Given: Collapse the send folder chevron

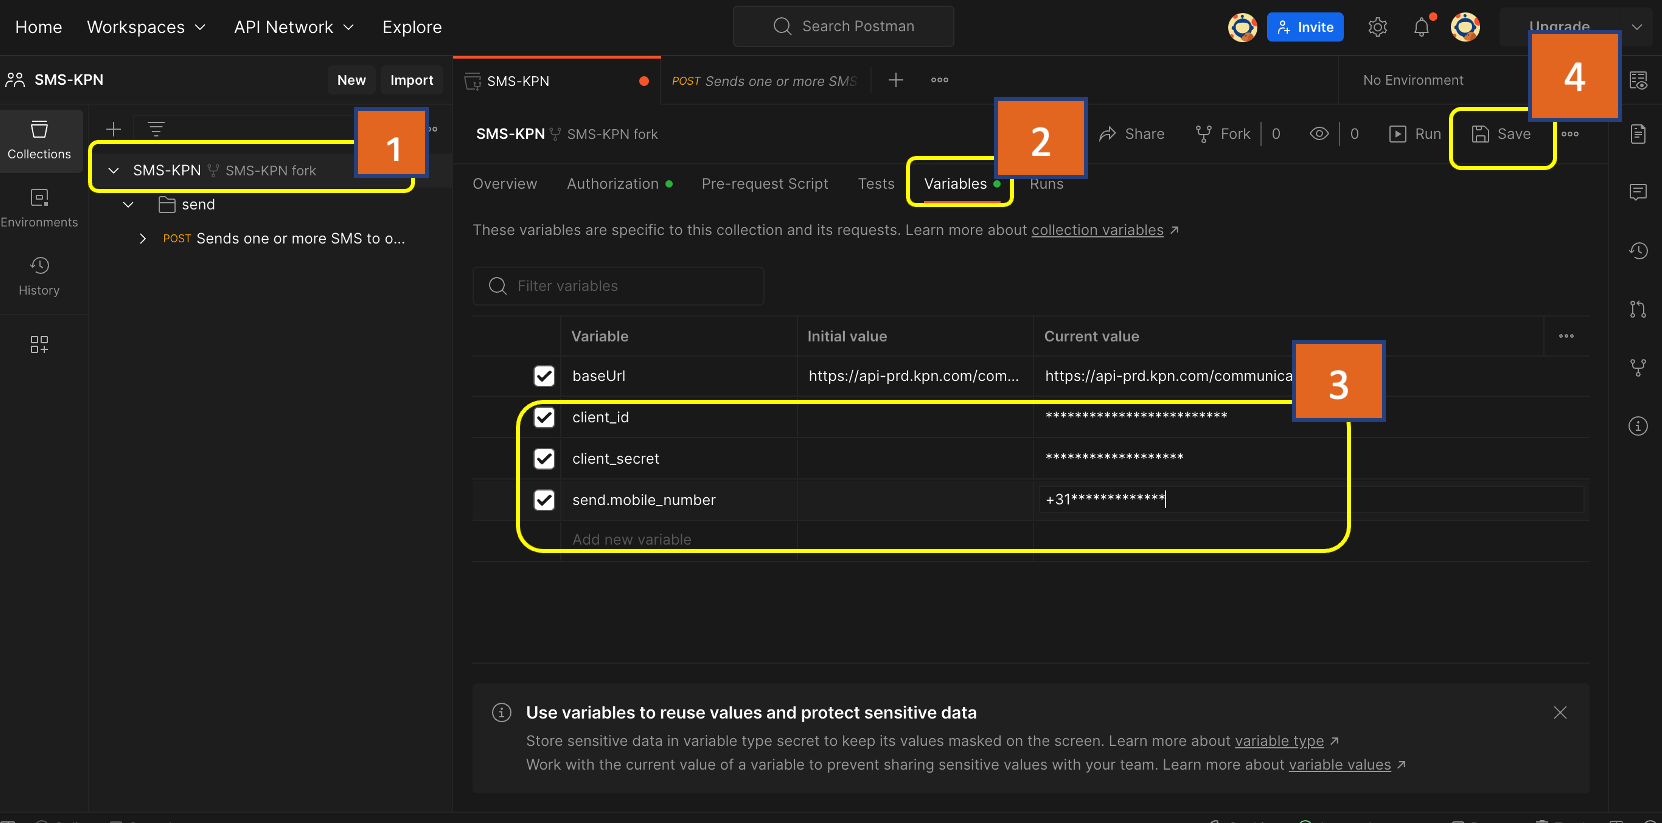Looking at the screenshot, I should (x=128, y=205).
